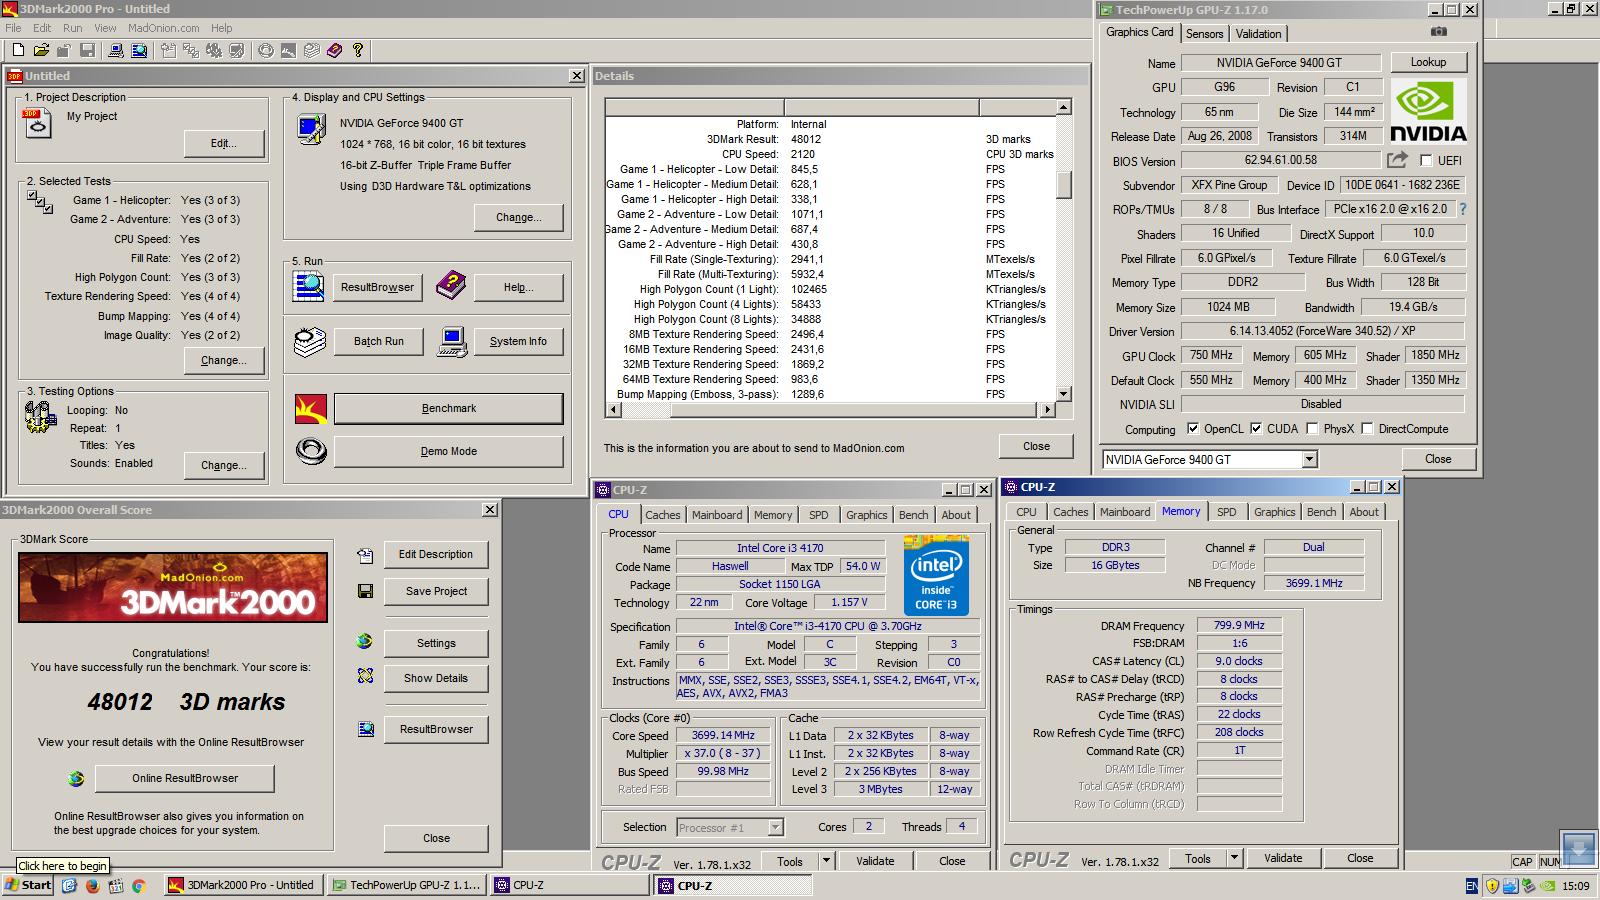Switch to the Sensors tab in GPU-Z
1600x900 pixels.
click(1204, 33)
